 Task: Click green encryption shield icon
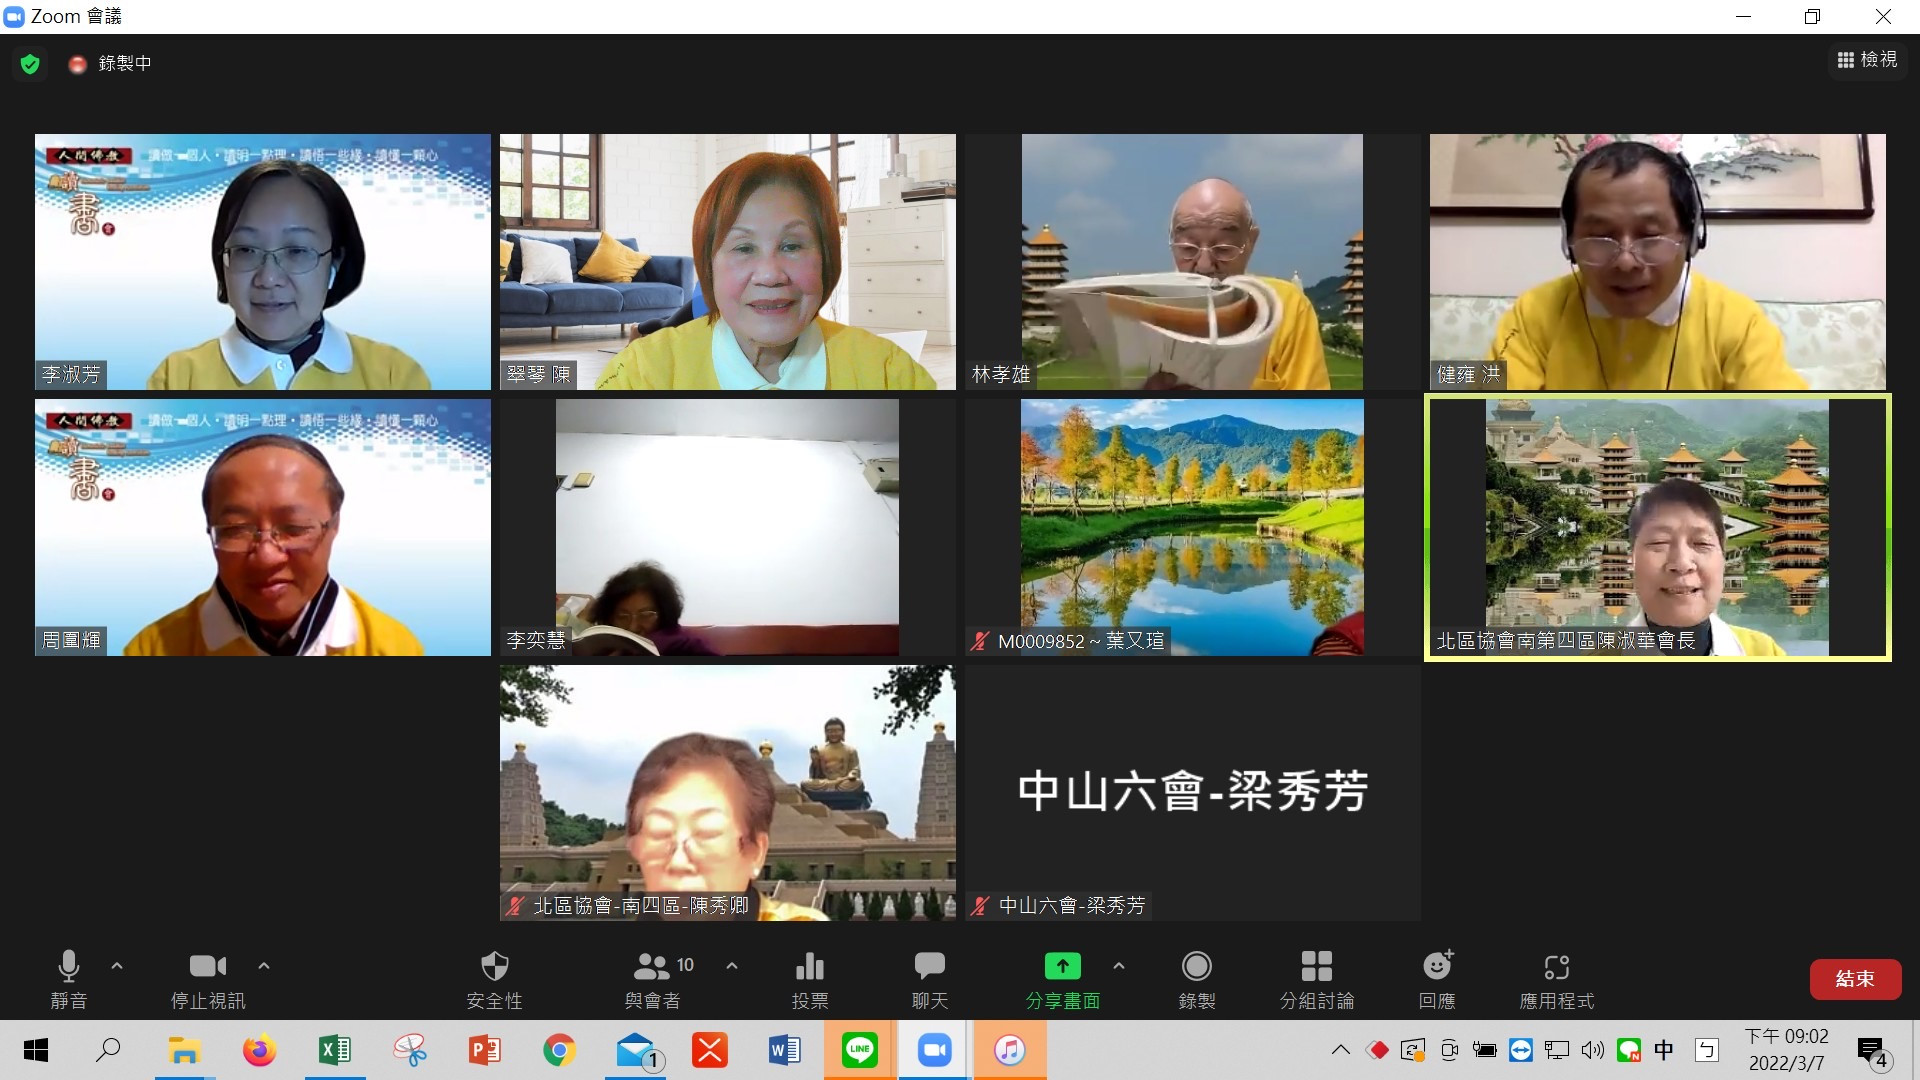(x=30, y=64)
